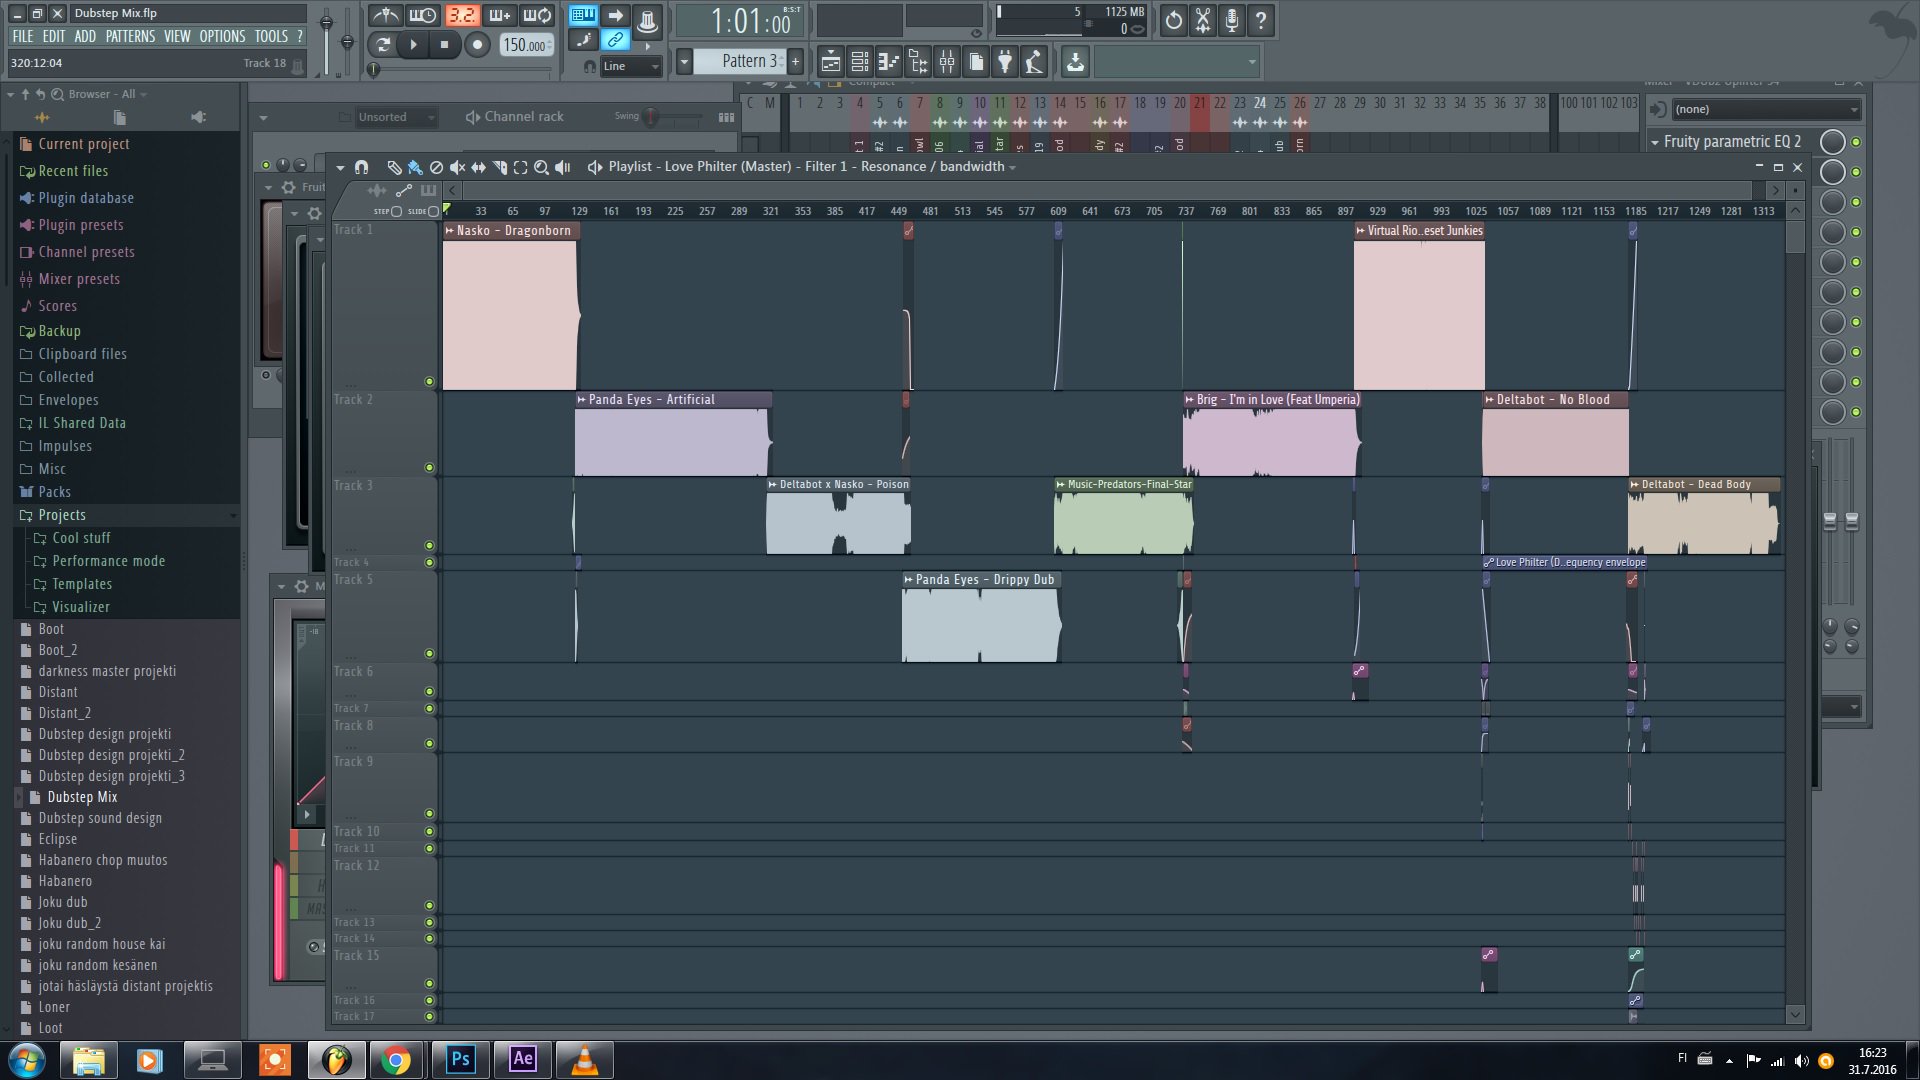Image resolution: width=1920 pixels, height=1080 pixels.
Task: Open the one-click audio recording microphone
Action: coord(1232,20)
